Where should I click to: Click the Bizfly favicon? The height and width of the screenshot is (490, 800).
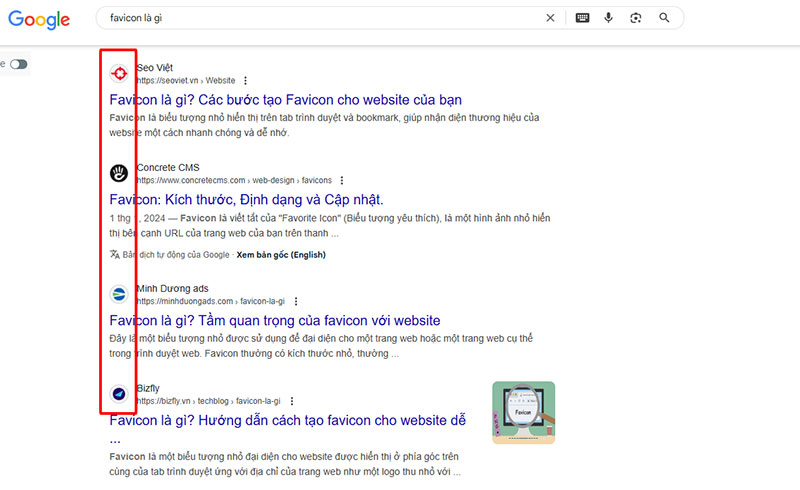click(119, 394)
